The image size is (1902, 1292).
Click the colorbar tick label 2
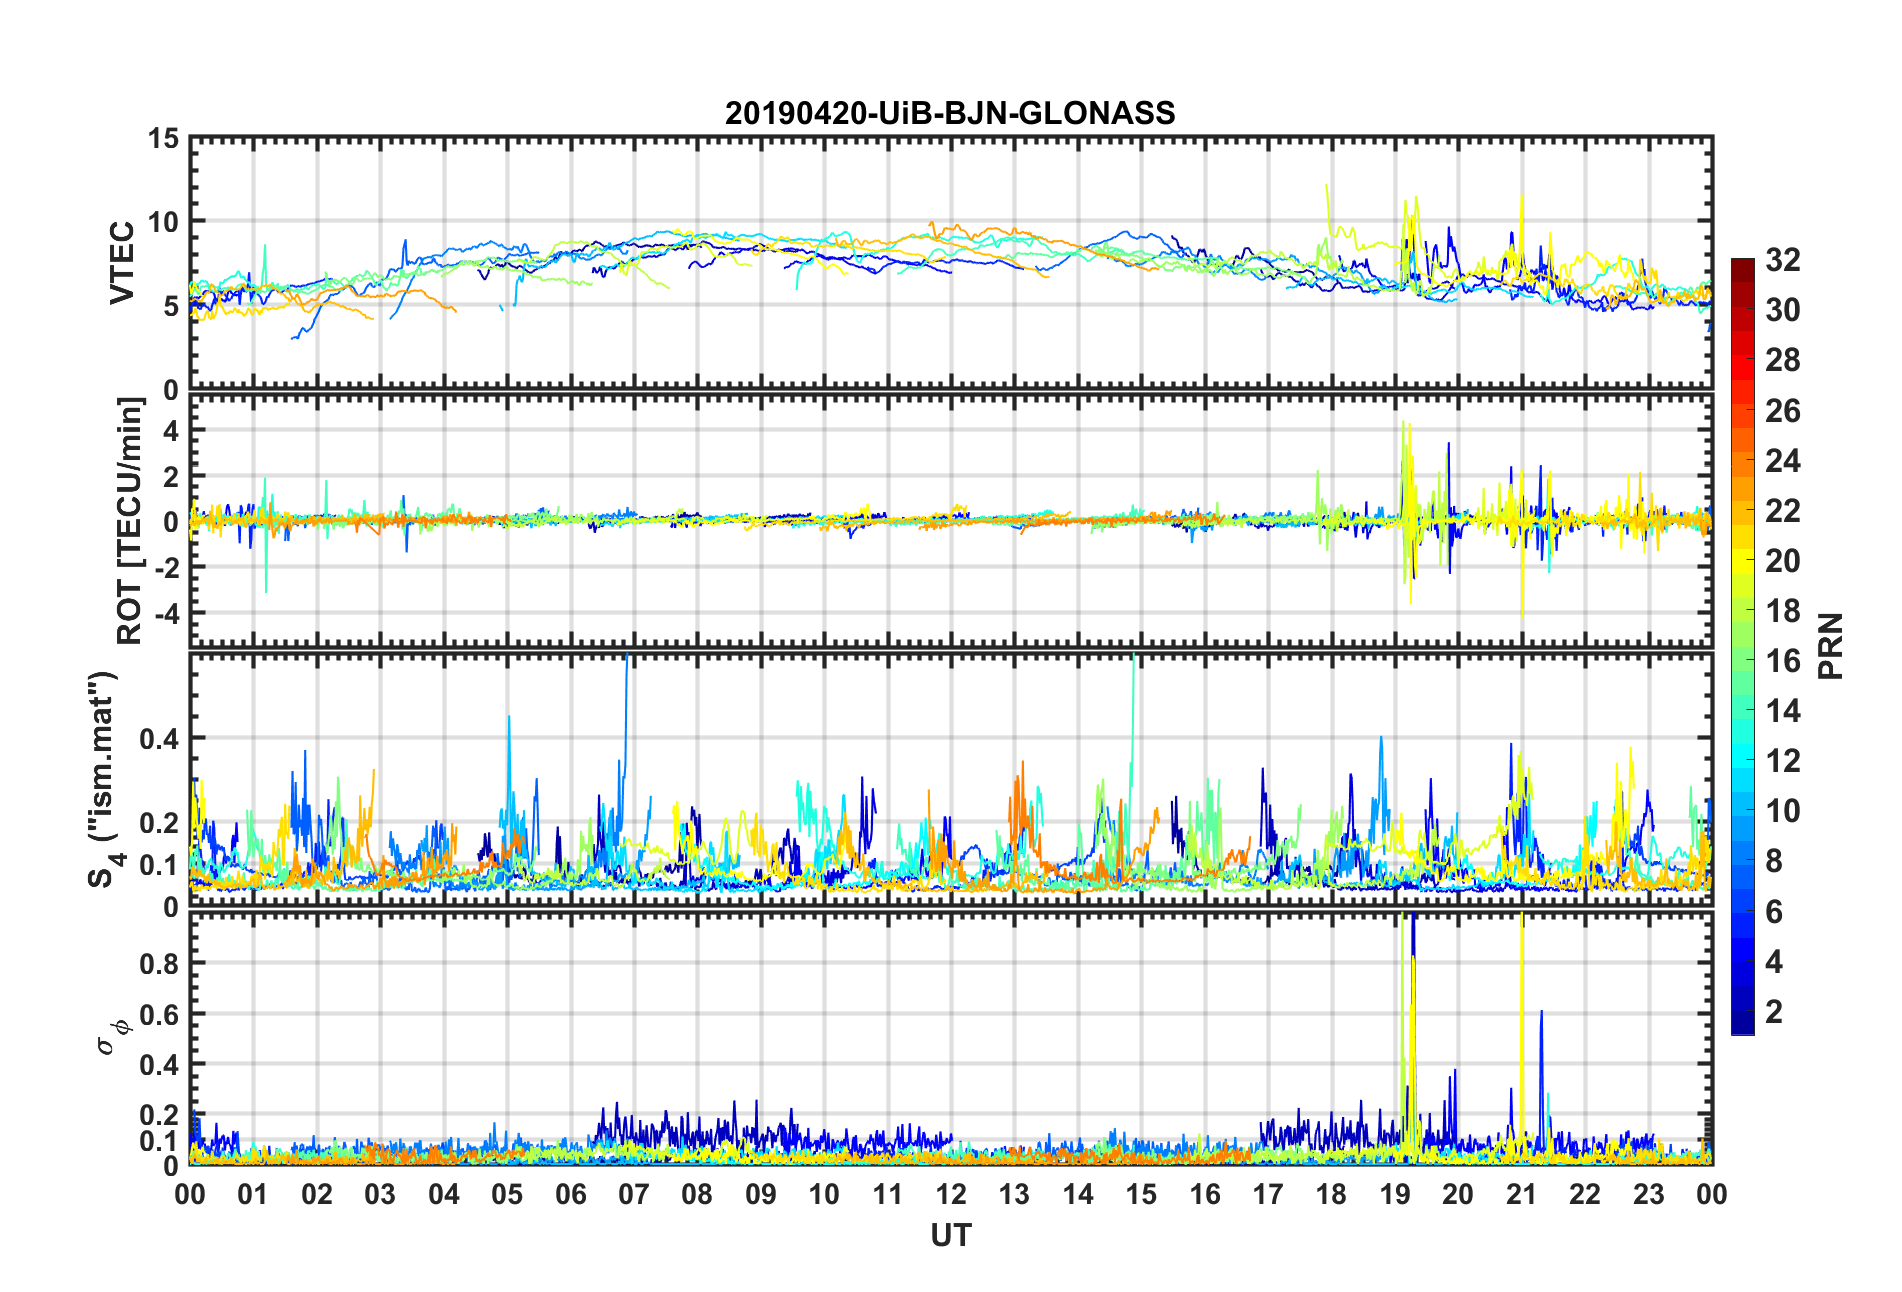tap(1773, 1012)
